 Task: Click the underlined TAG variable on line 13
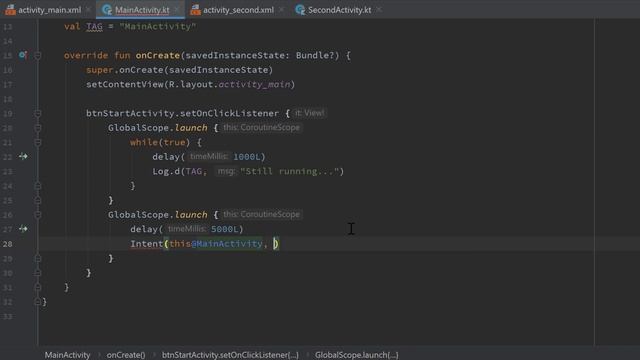point(94,27)
